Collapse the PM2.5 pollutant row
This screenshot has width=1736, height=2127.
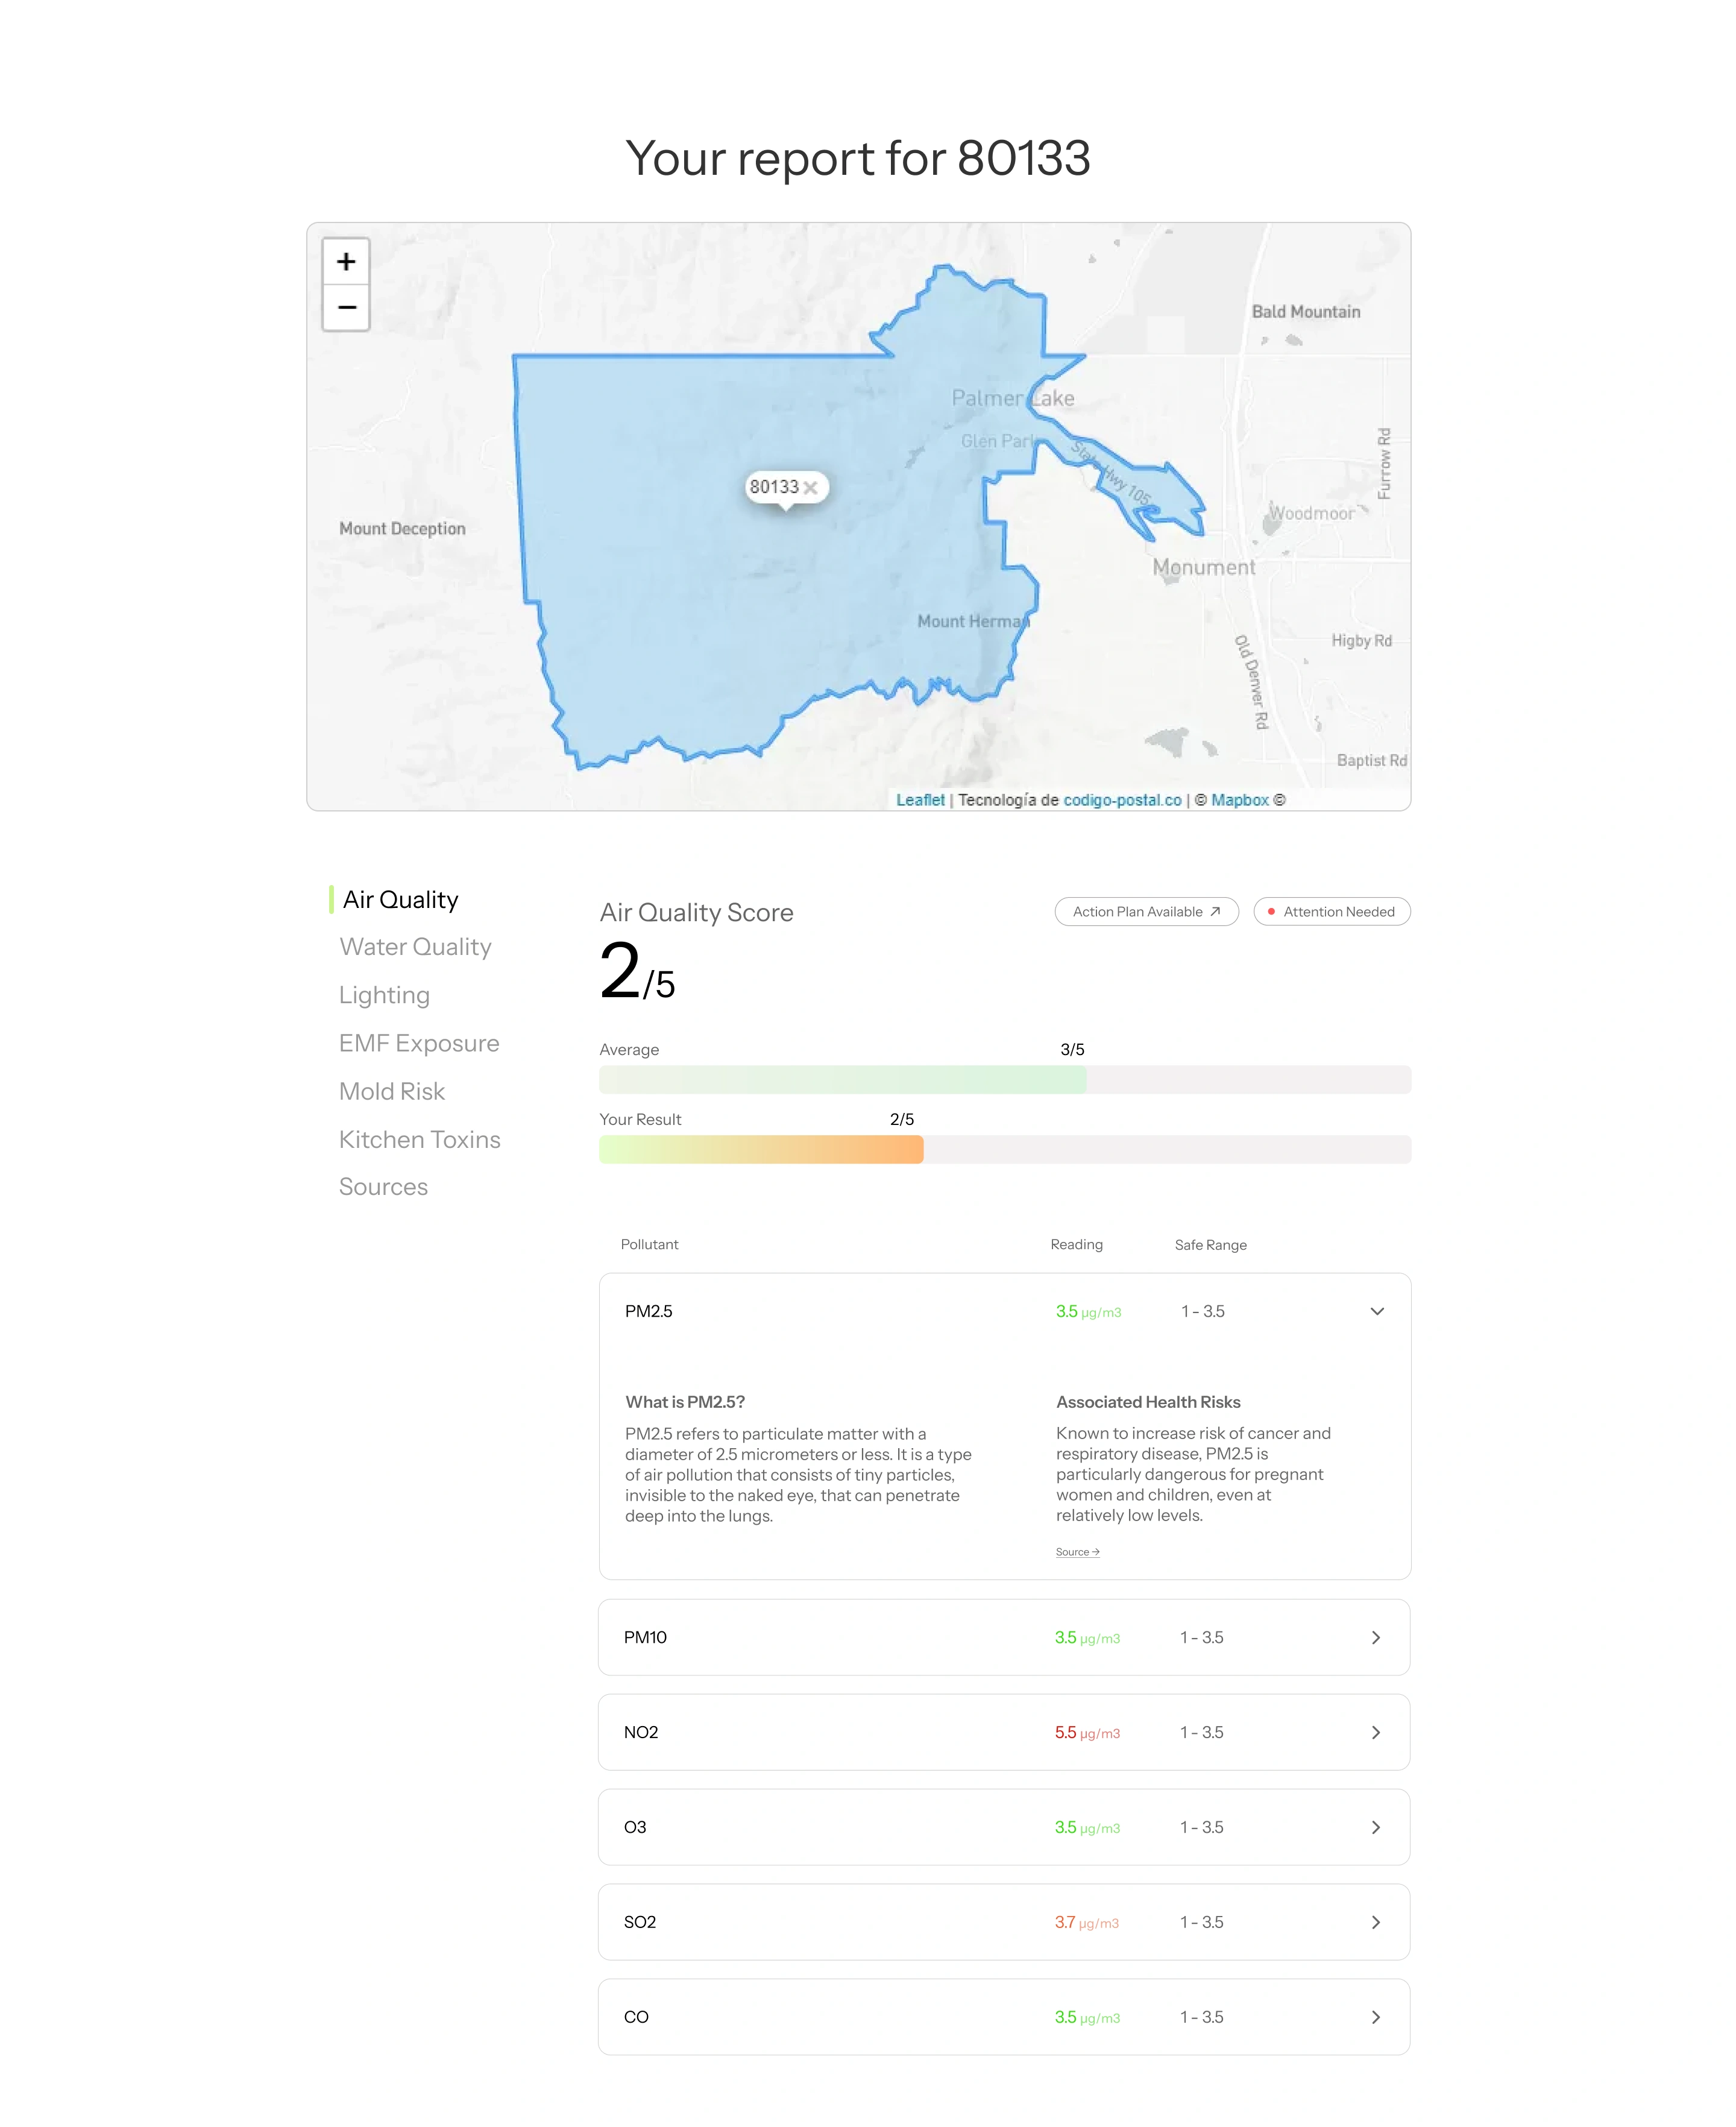pyautogui.click(x=1376, y=1311)
